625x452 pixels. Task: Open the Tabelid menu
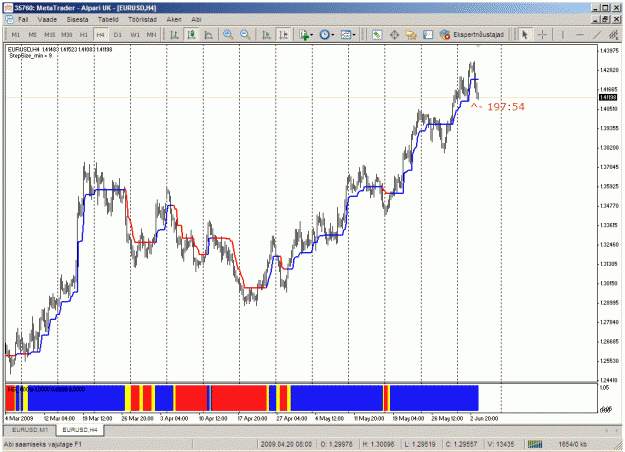pos(108,19)
